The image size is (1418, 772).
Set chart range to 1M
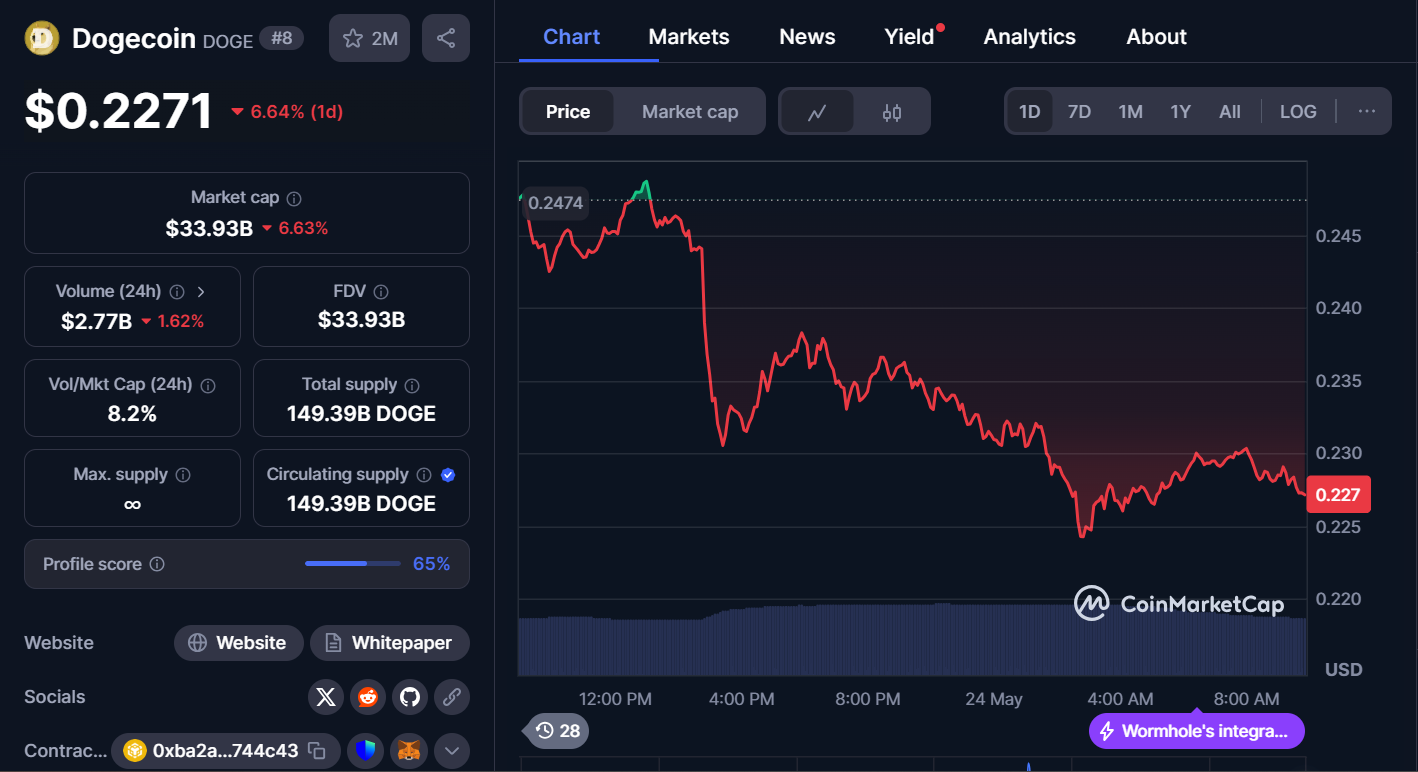pos(1130,111)
